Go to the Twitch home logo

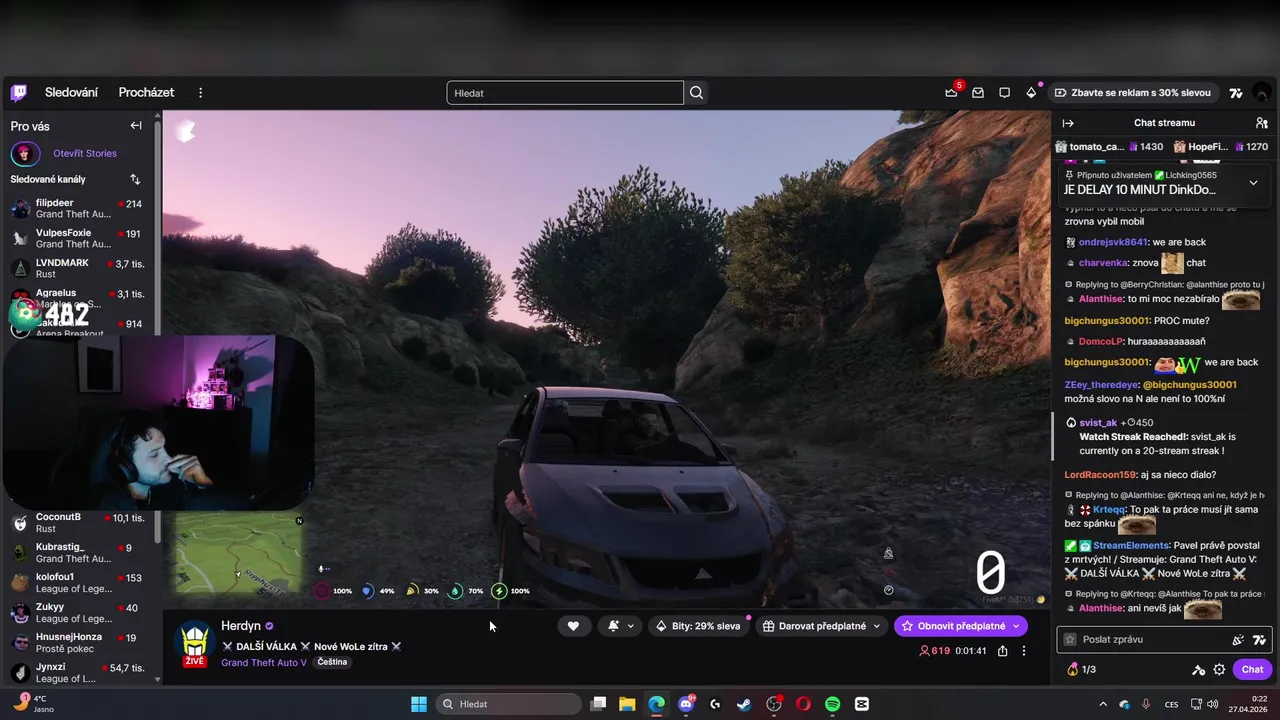click(19, 93)
